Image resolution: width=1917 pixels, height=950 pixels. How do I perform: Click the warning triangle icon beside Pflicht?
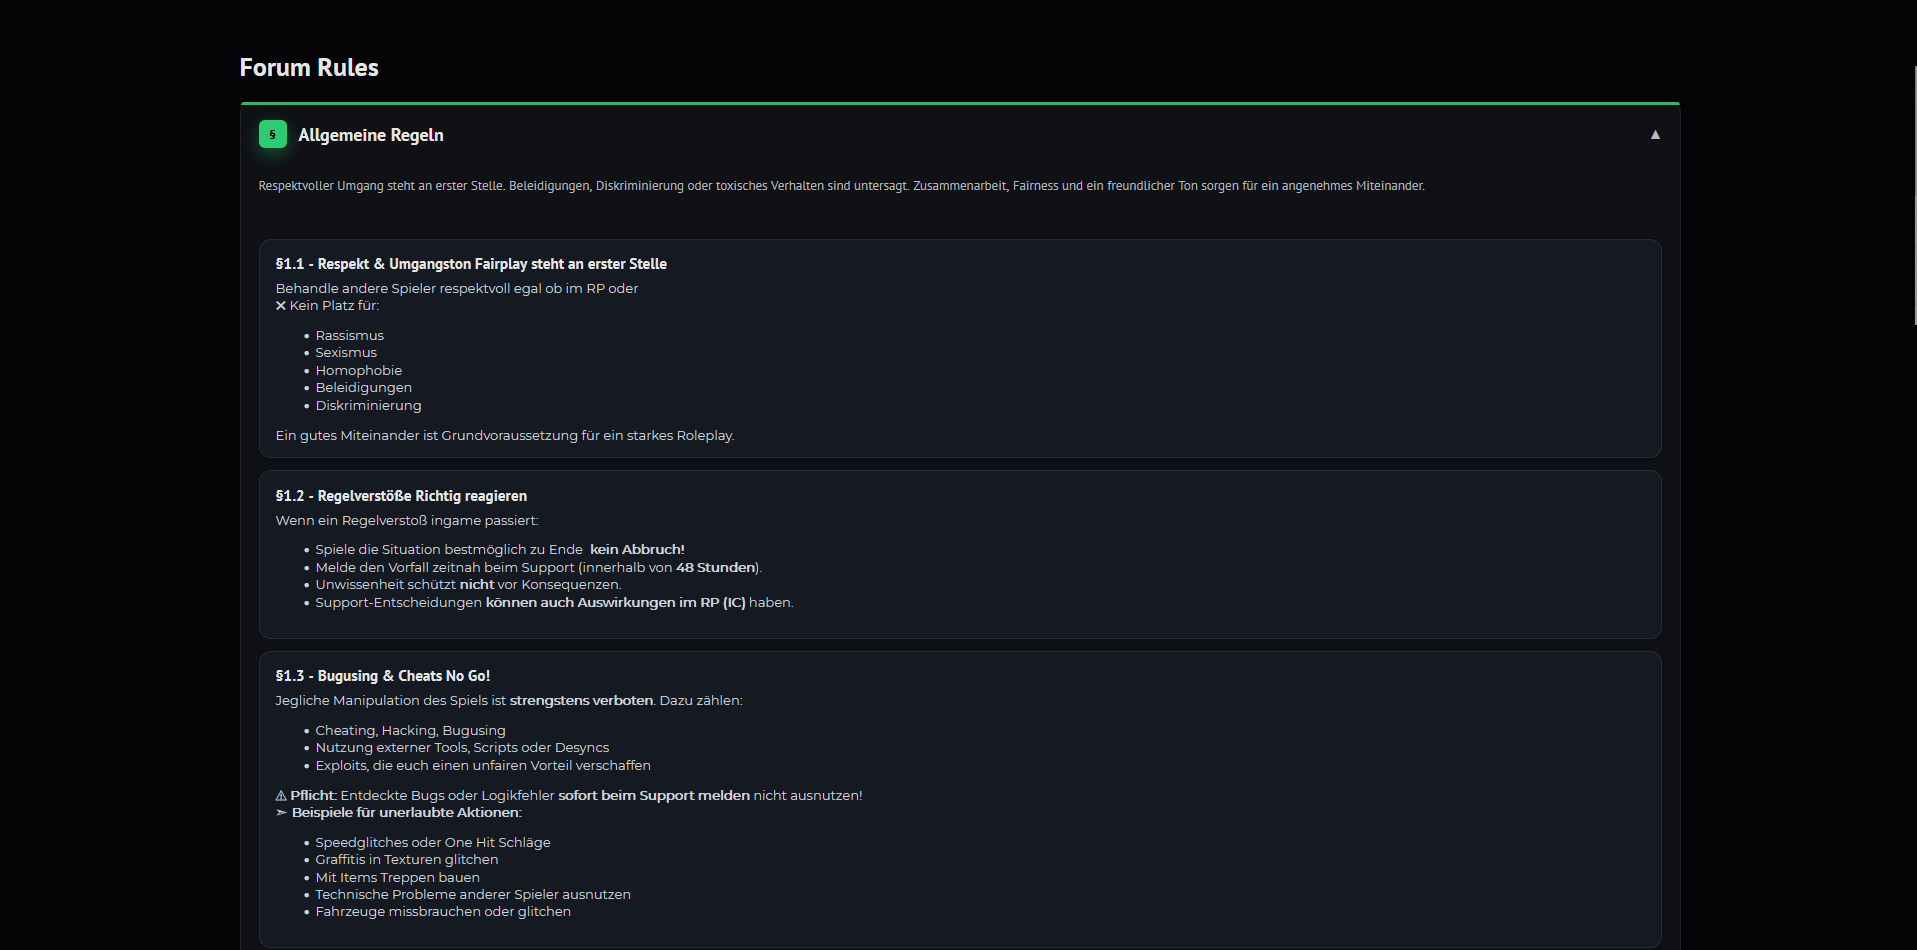[281, 796]
